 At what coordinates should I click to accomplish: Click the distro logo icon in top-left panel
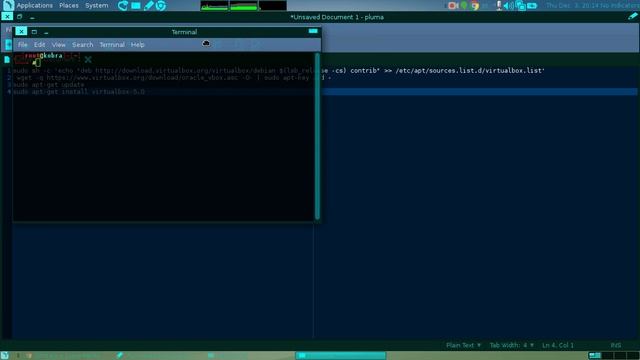(8, 5)
